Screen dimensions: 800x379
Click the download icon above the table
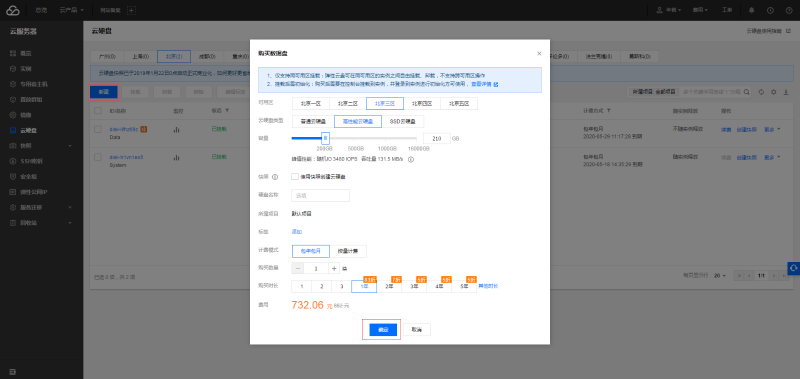786,92
